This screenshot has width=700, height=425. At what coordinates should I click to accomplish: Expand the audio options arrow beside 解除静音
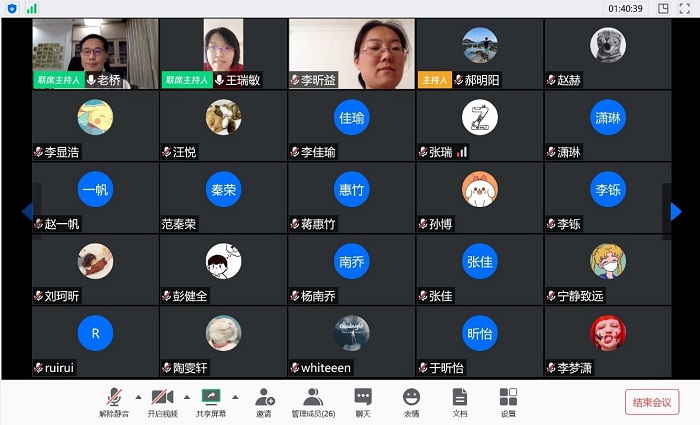(x=138, y=396)
